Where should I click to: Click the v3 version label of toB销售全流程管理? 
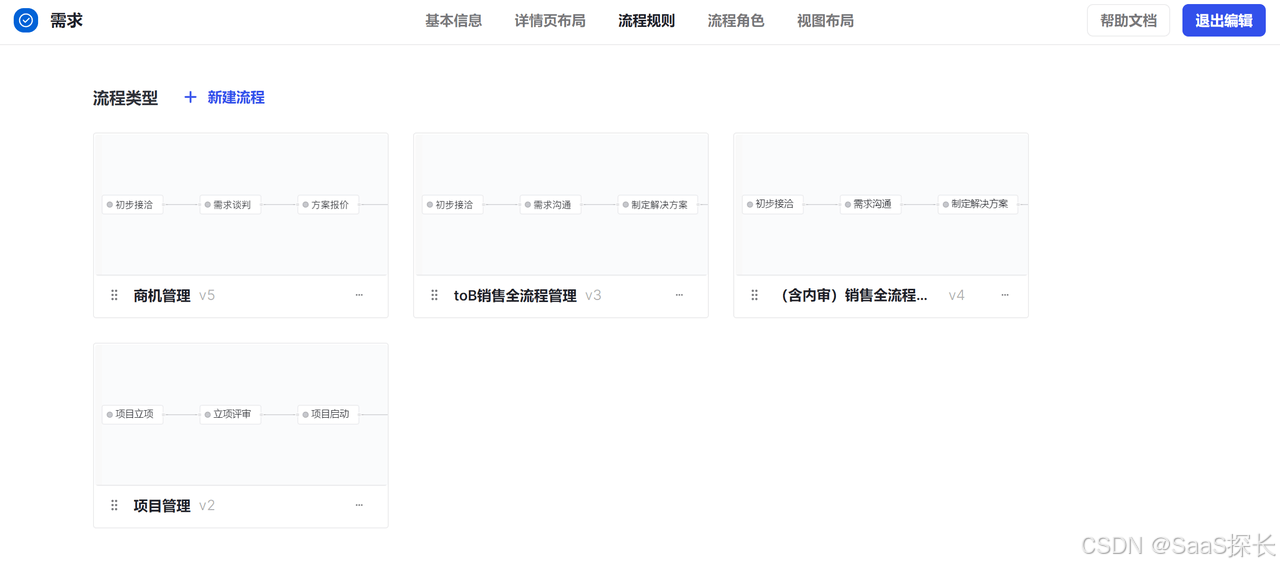click(593, 295)
